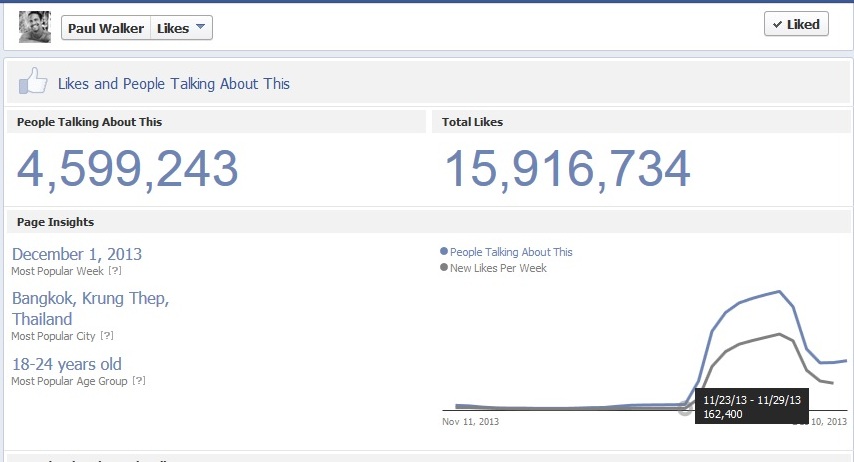Click the Bangkok, Krung Thep, Thailand city link
Image resolution: width=854 pixels, height=462 pixels.
[90, 308]
